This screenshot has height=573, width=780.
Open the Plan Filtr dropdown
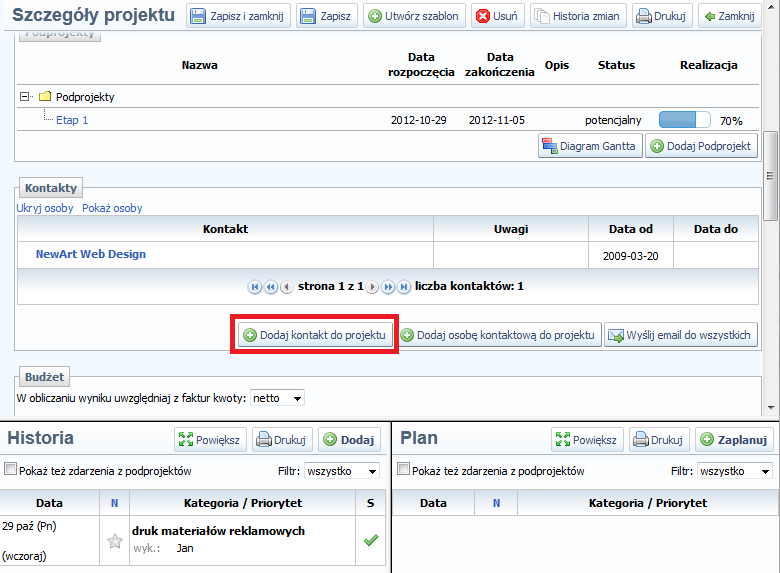tap(735, 471)
